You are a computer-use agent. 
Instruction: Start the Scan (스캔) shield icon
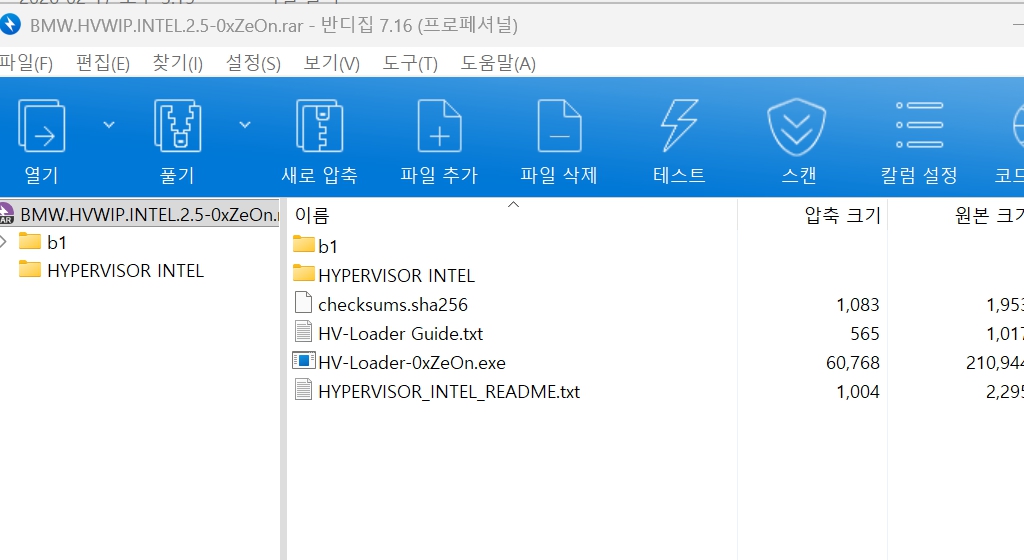797,128
